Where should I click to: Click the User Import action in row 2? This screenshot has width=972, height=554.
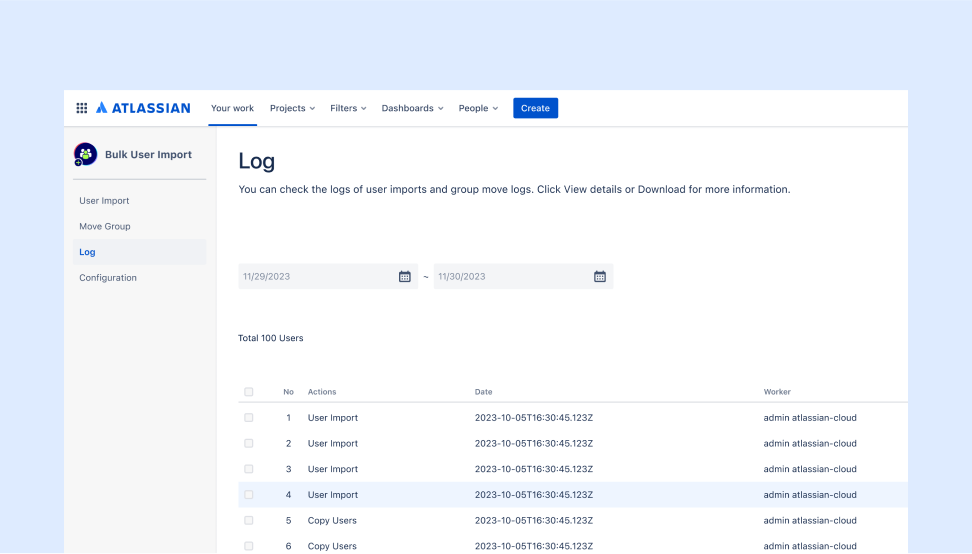tap(333, 443)
